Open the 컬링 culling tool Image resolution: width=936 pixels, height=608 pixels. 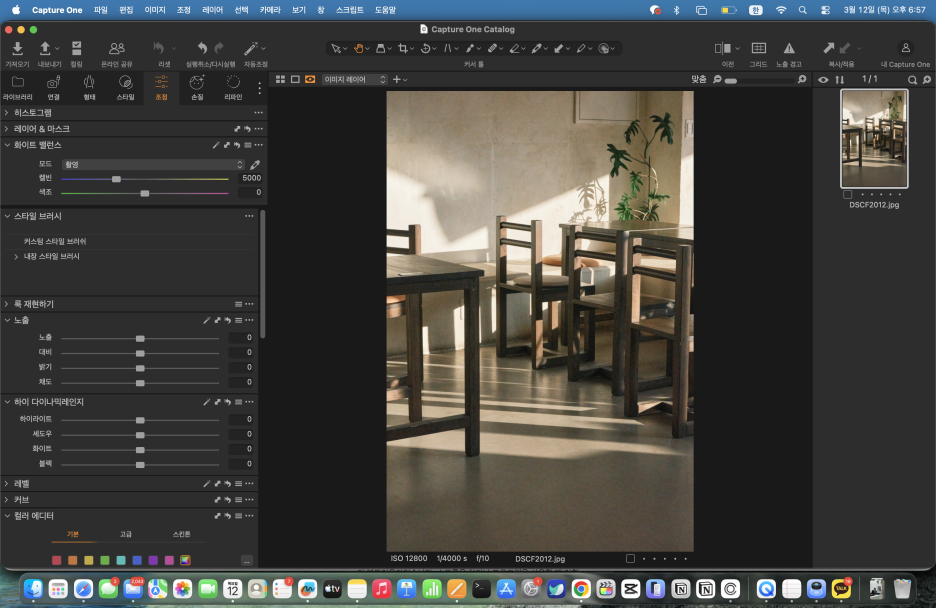[76, 48]
